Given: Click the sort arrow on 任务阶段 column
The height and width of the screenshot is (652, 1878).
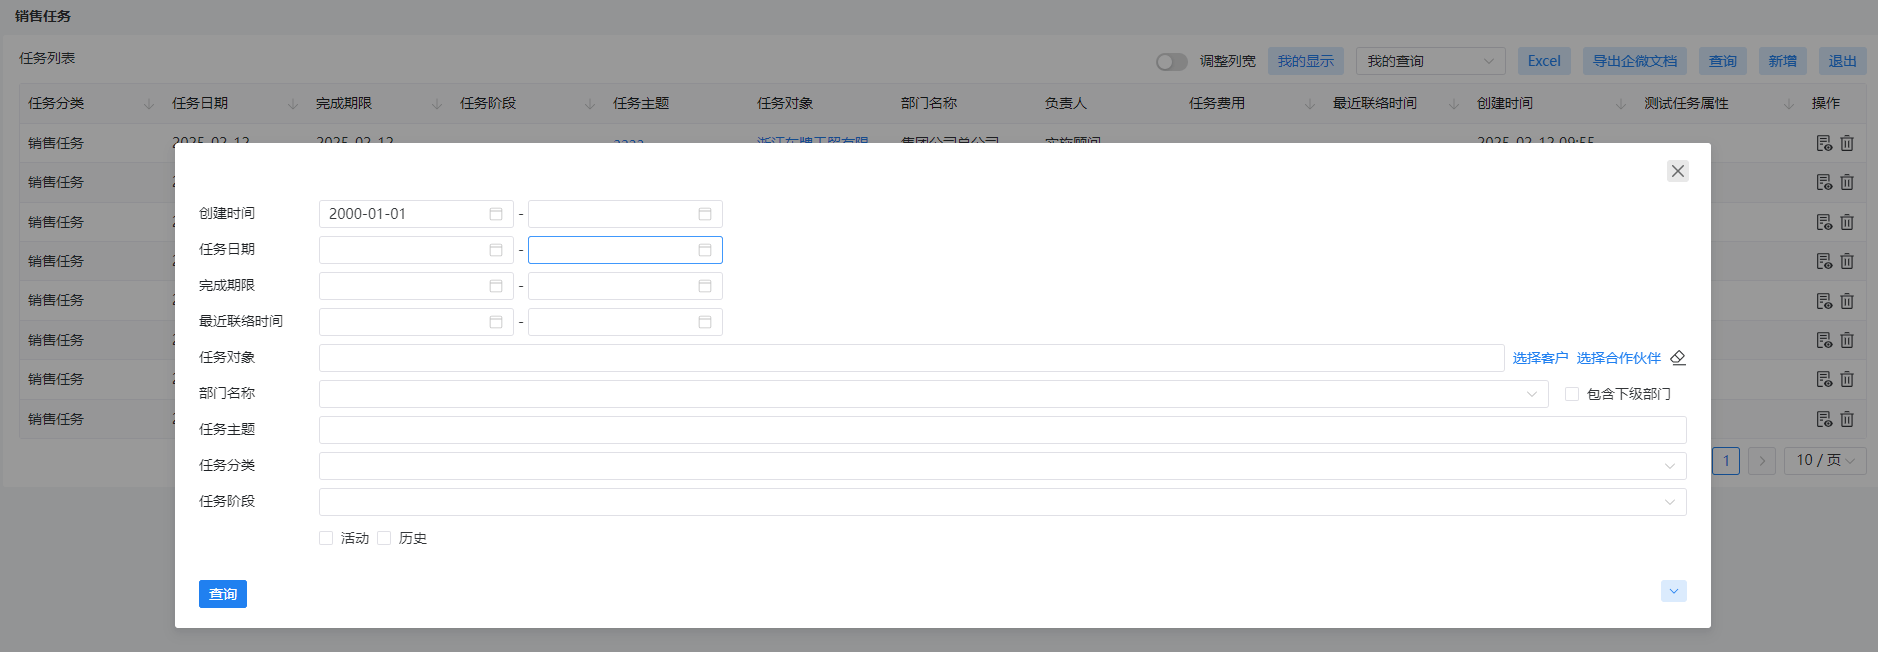Looking at the screenshot, I should pos(590,104).
